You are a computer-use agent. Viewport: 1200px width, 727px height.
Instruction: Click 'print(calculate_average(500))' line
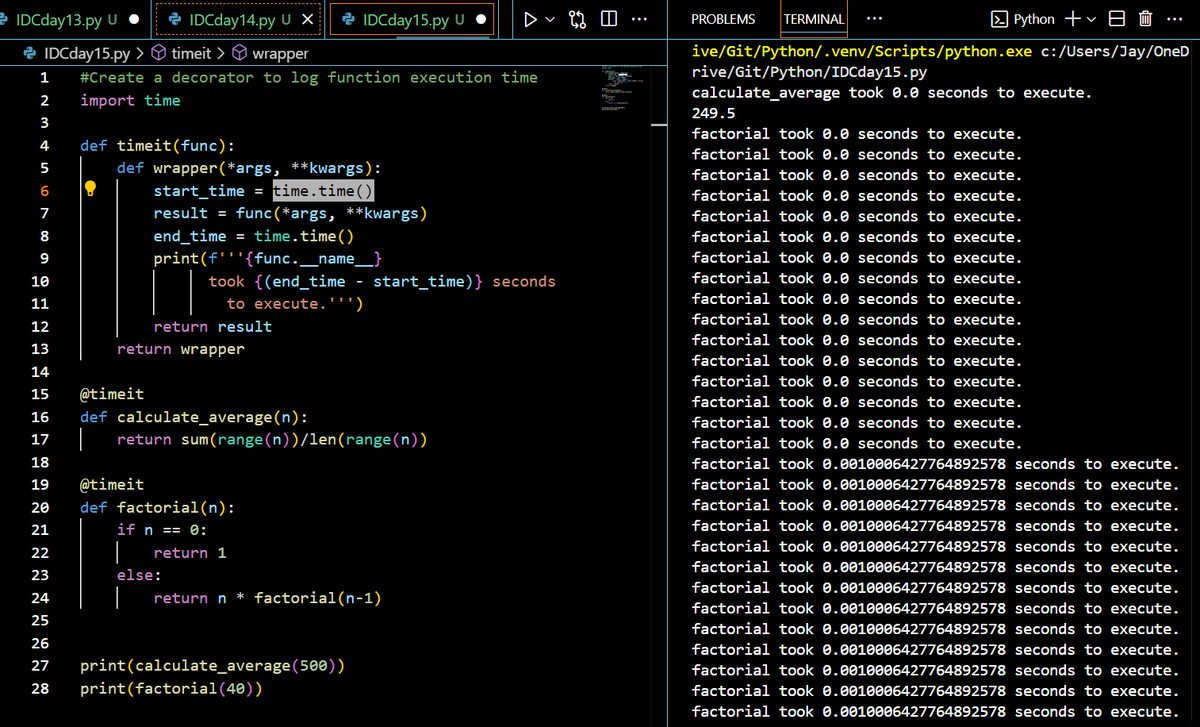[x=213, y=666]
